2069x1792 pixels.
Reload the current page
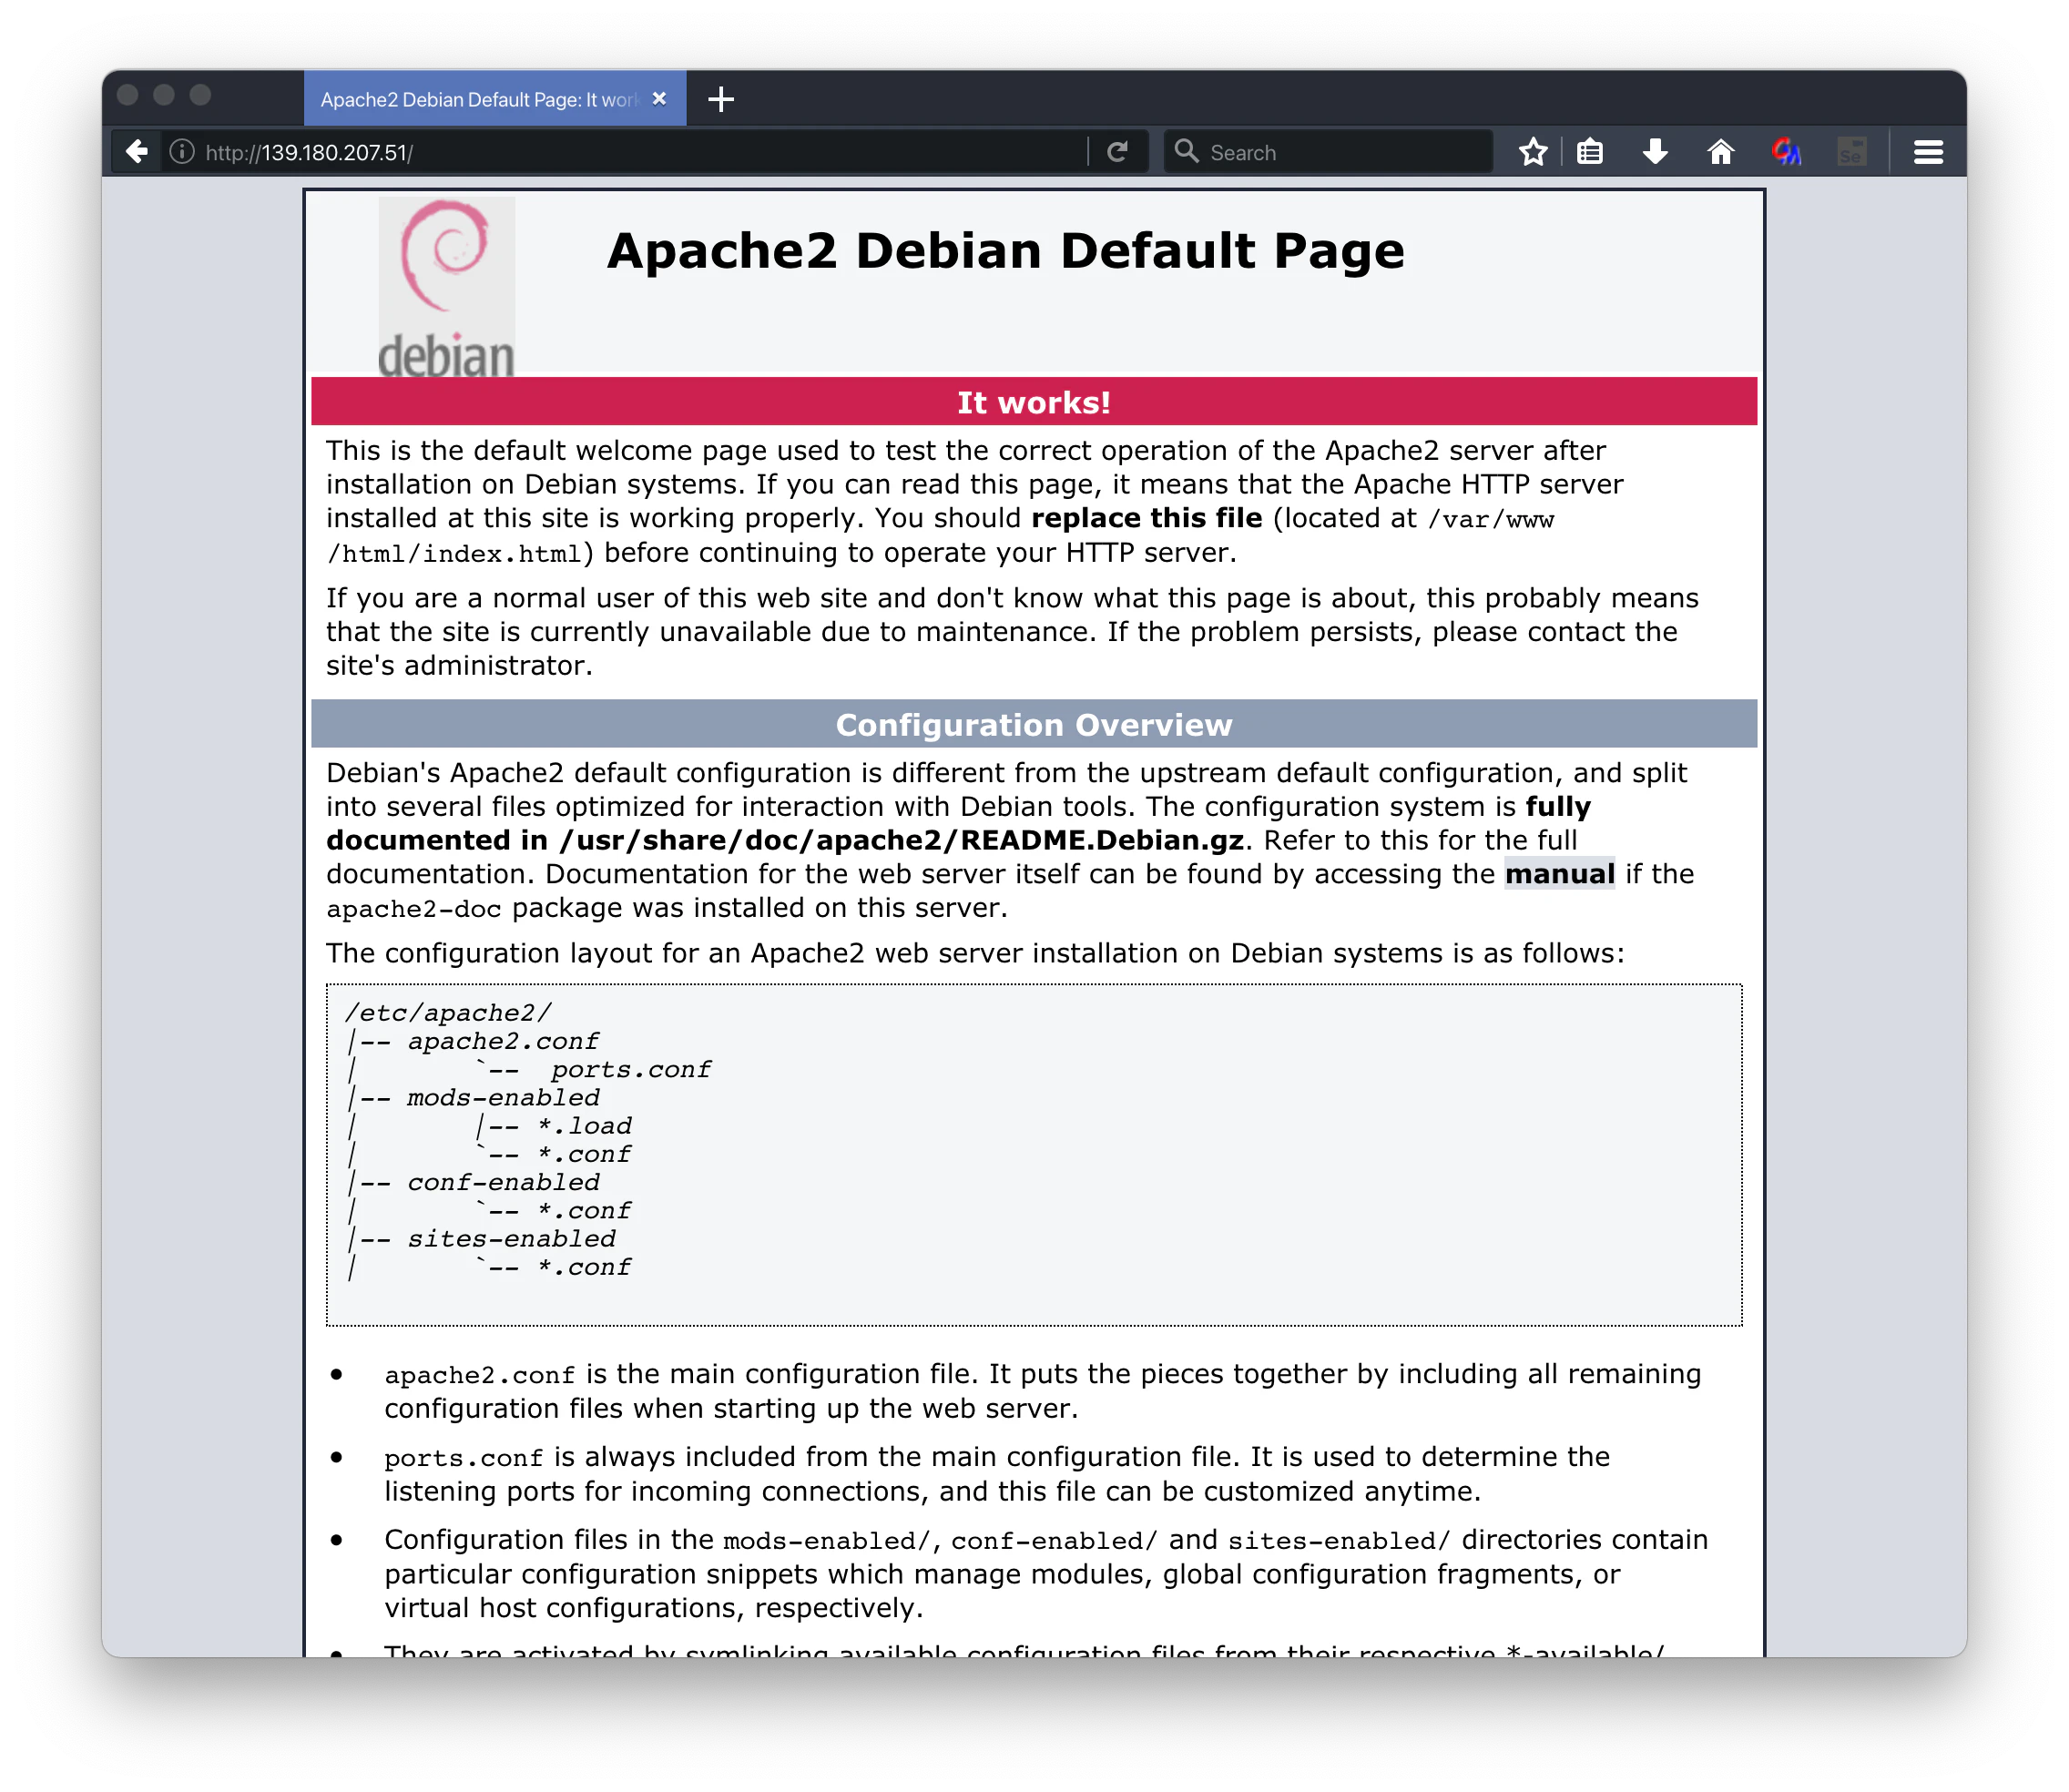point(1118,152)
